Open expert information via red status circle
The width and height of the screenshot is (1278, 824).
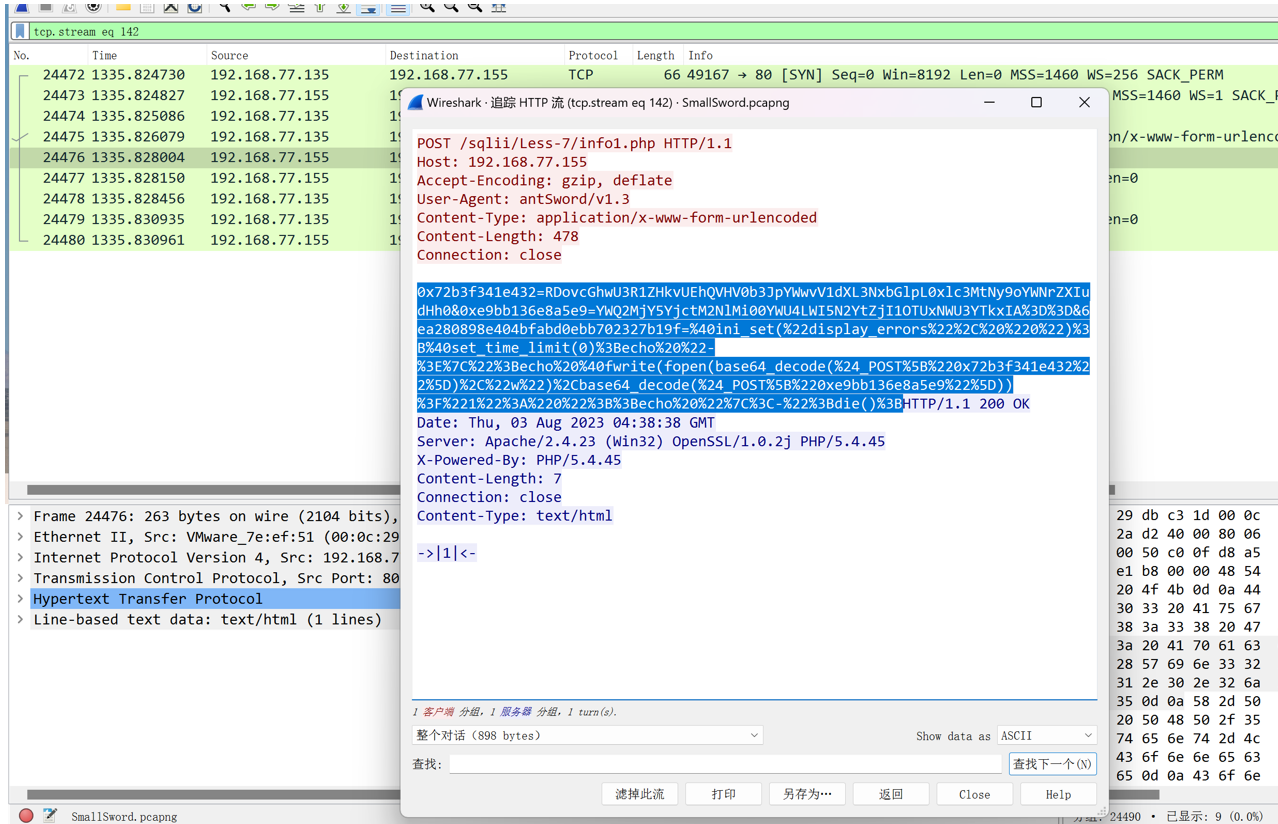[26, 815]
